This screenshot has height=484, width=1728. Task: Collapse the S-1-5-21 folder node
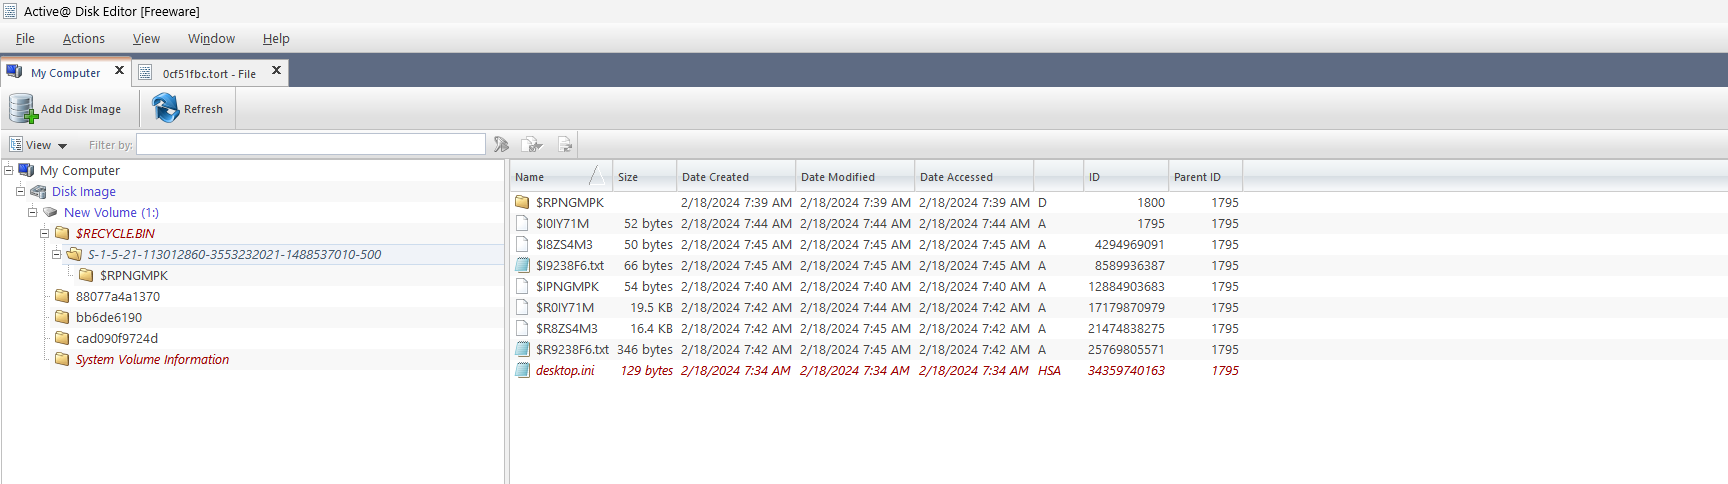(x=56, y=254)
